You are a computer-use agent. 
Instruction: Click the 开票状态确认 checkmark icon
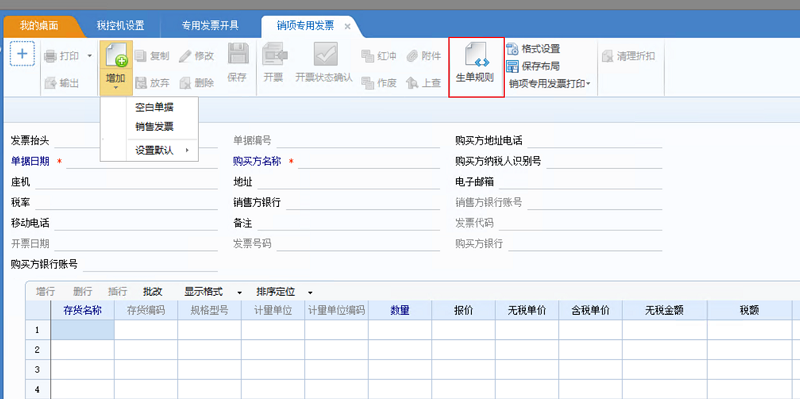point(326,54)
